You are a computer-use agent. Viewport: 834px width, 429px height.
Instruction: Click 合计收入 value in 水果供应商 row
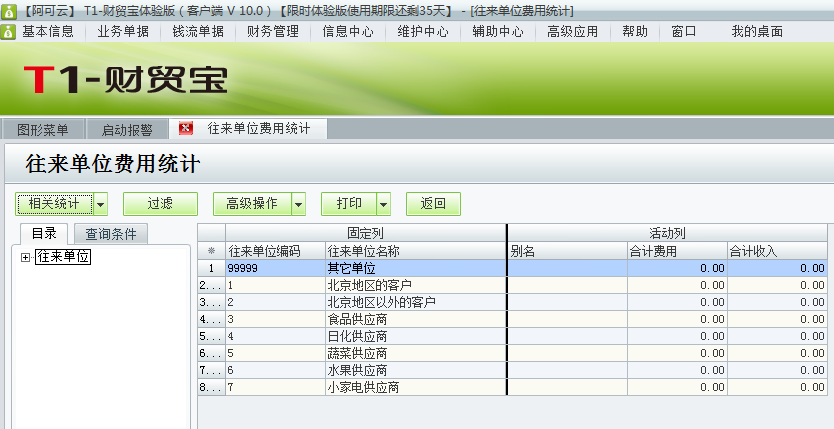[x=777, y=371]
